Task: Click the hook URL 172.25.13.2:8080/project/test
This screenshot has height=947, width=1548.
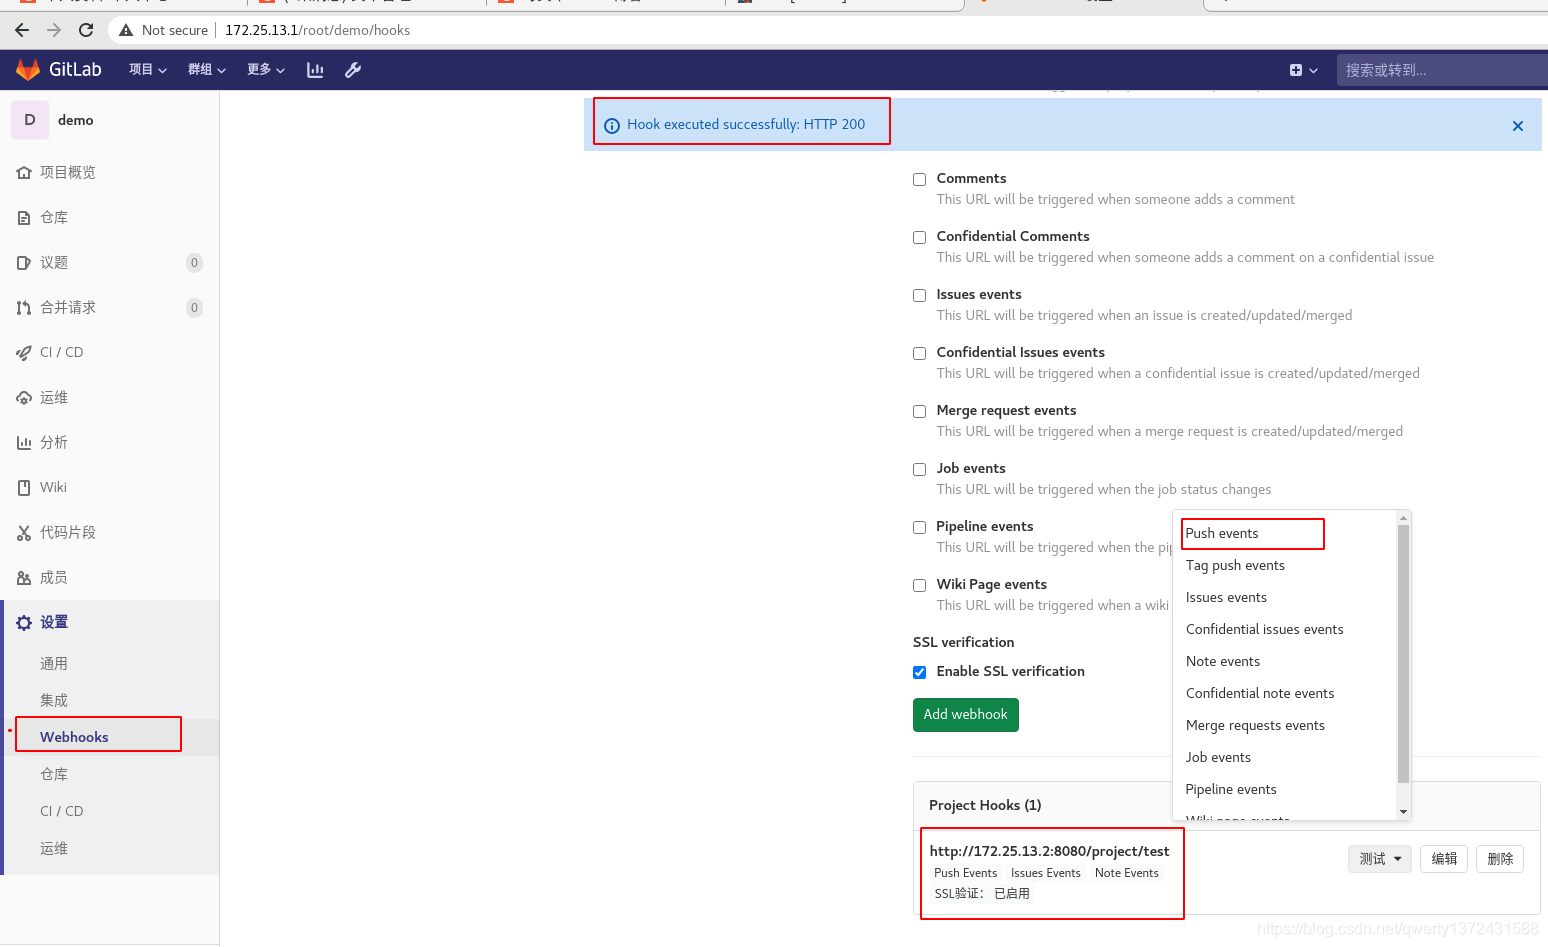Action: pyautogui.click(x=1049, y=852)
